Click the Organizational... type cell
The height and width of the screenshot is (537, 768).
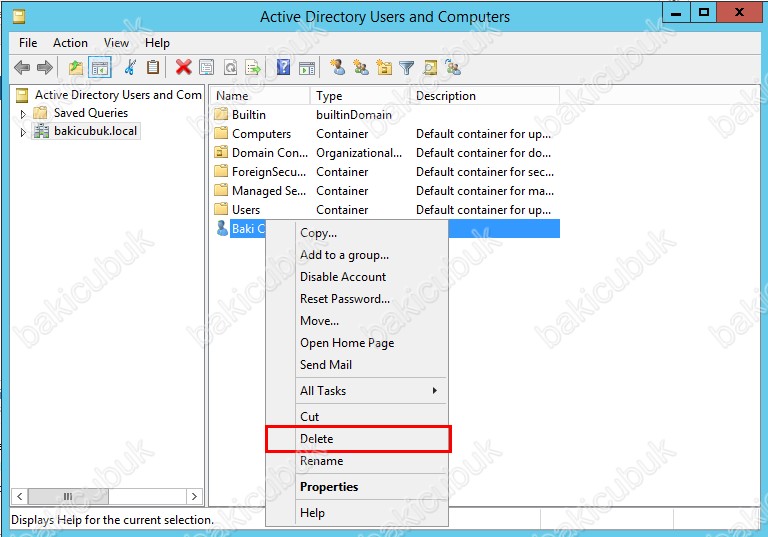tap(359, 153)
